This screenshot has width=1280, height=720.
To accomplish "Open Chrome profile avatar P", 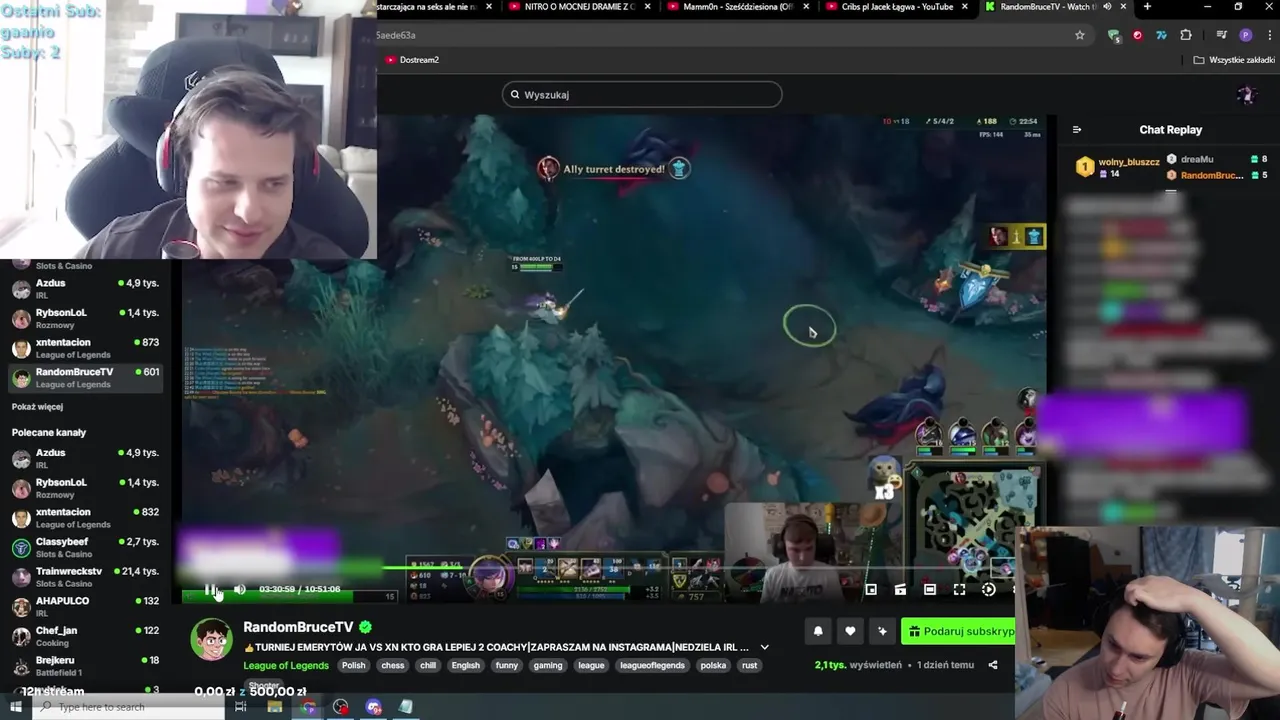I will [1245, 35].
